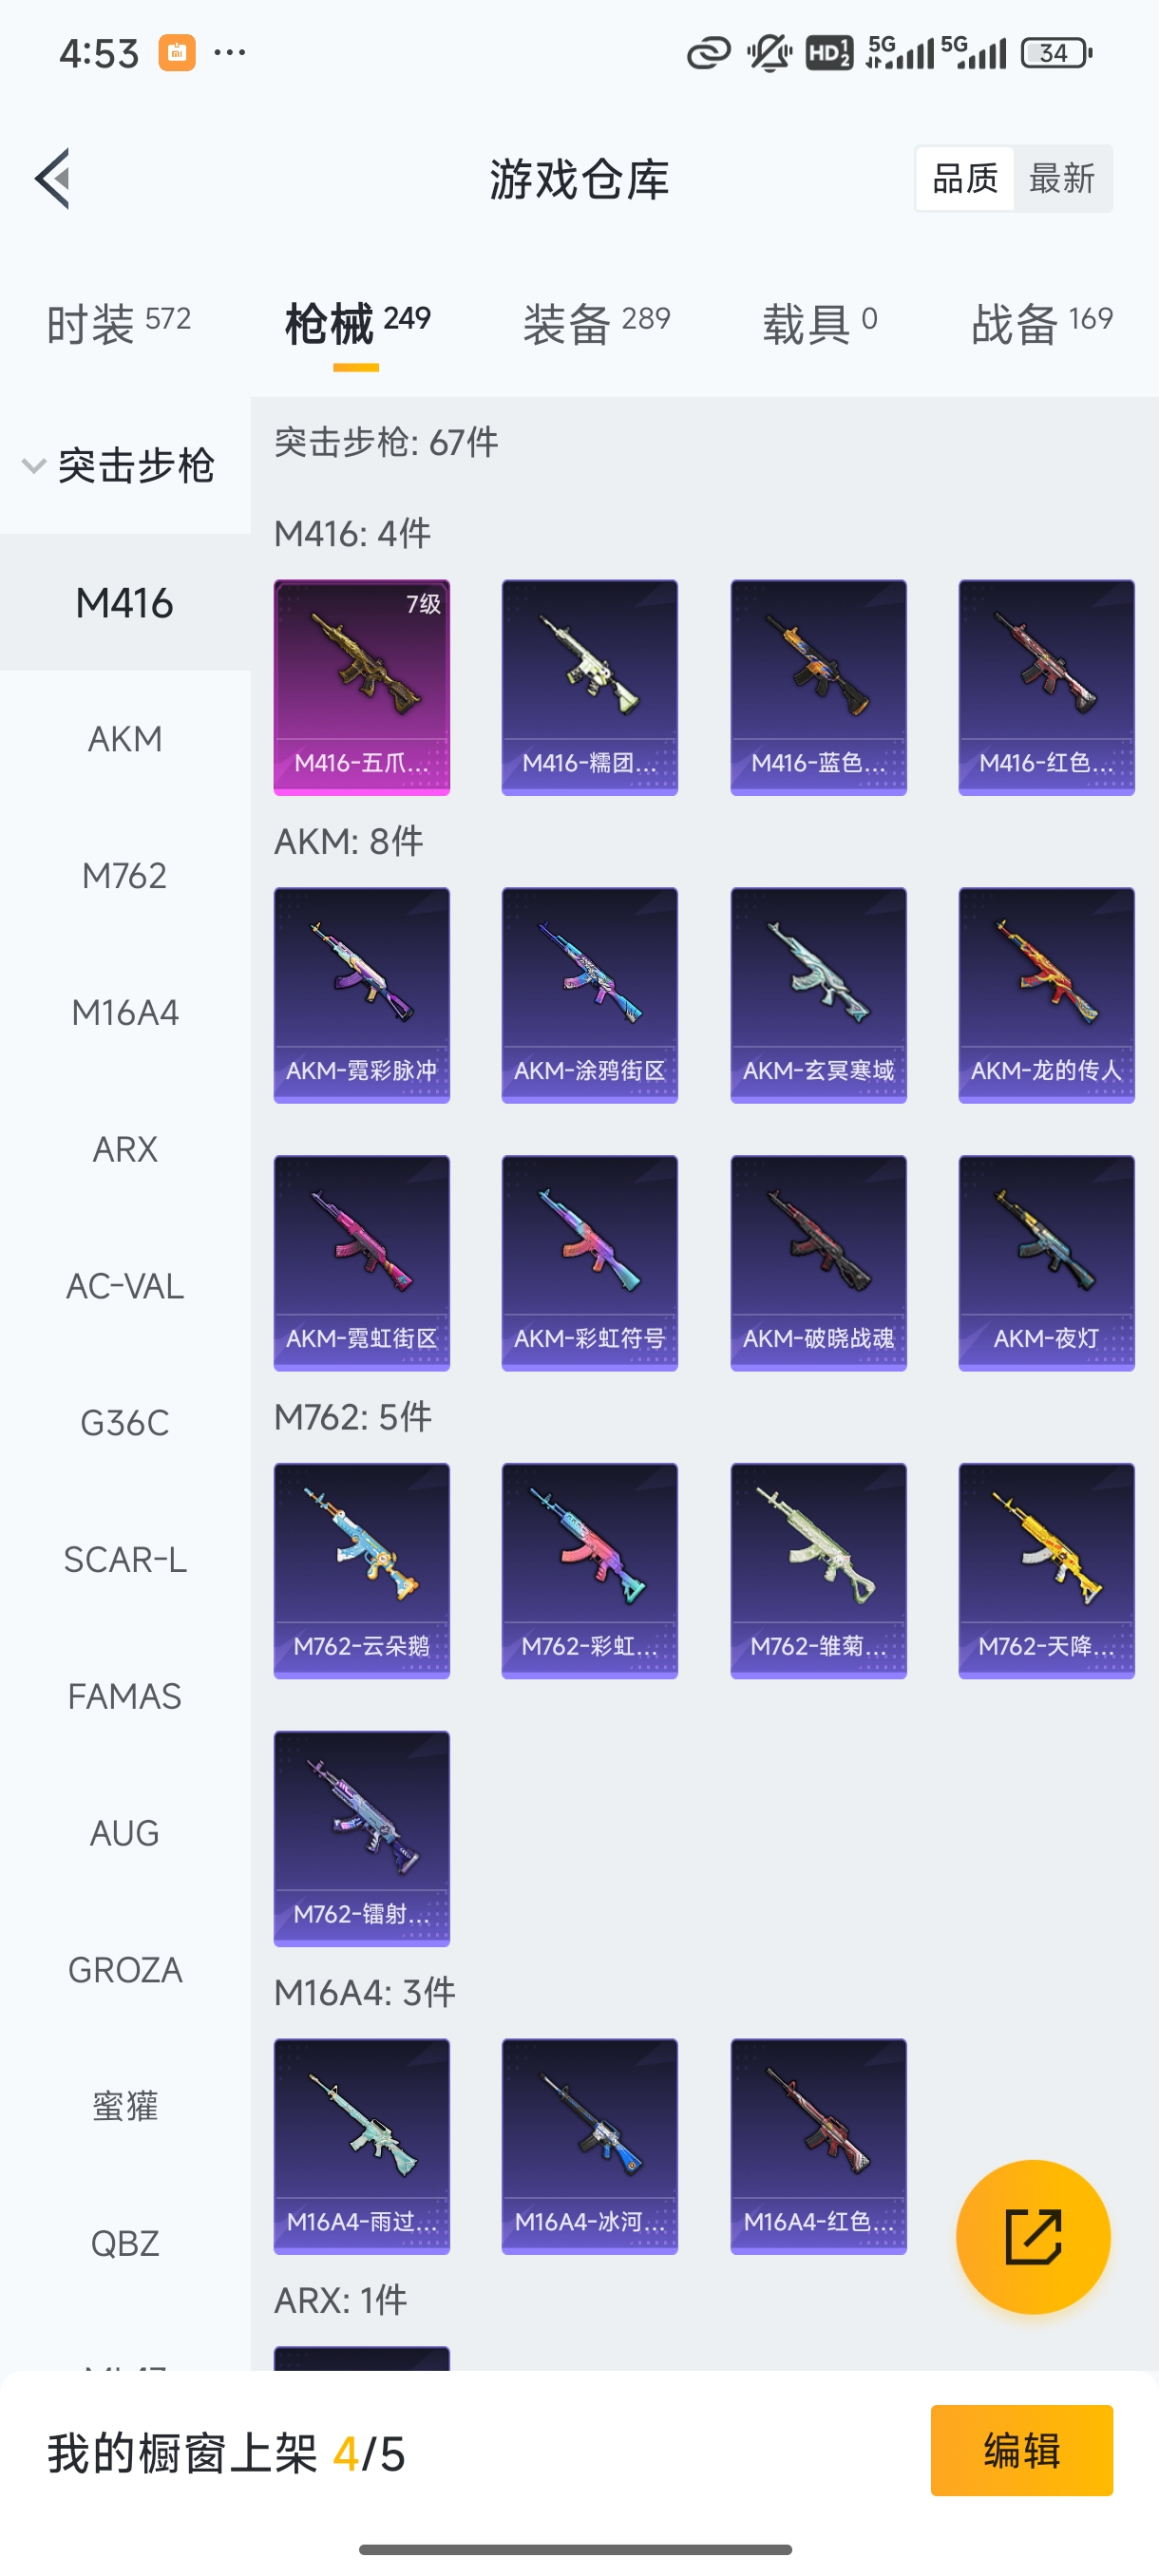Viewport: 1159px width, 2576px height.
Task: Select SCAR-L in the weapon sidebar
Action: [125, 1559]
